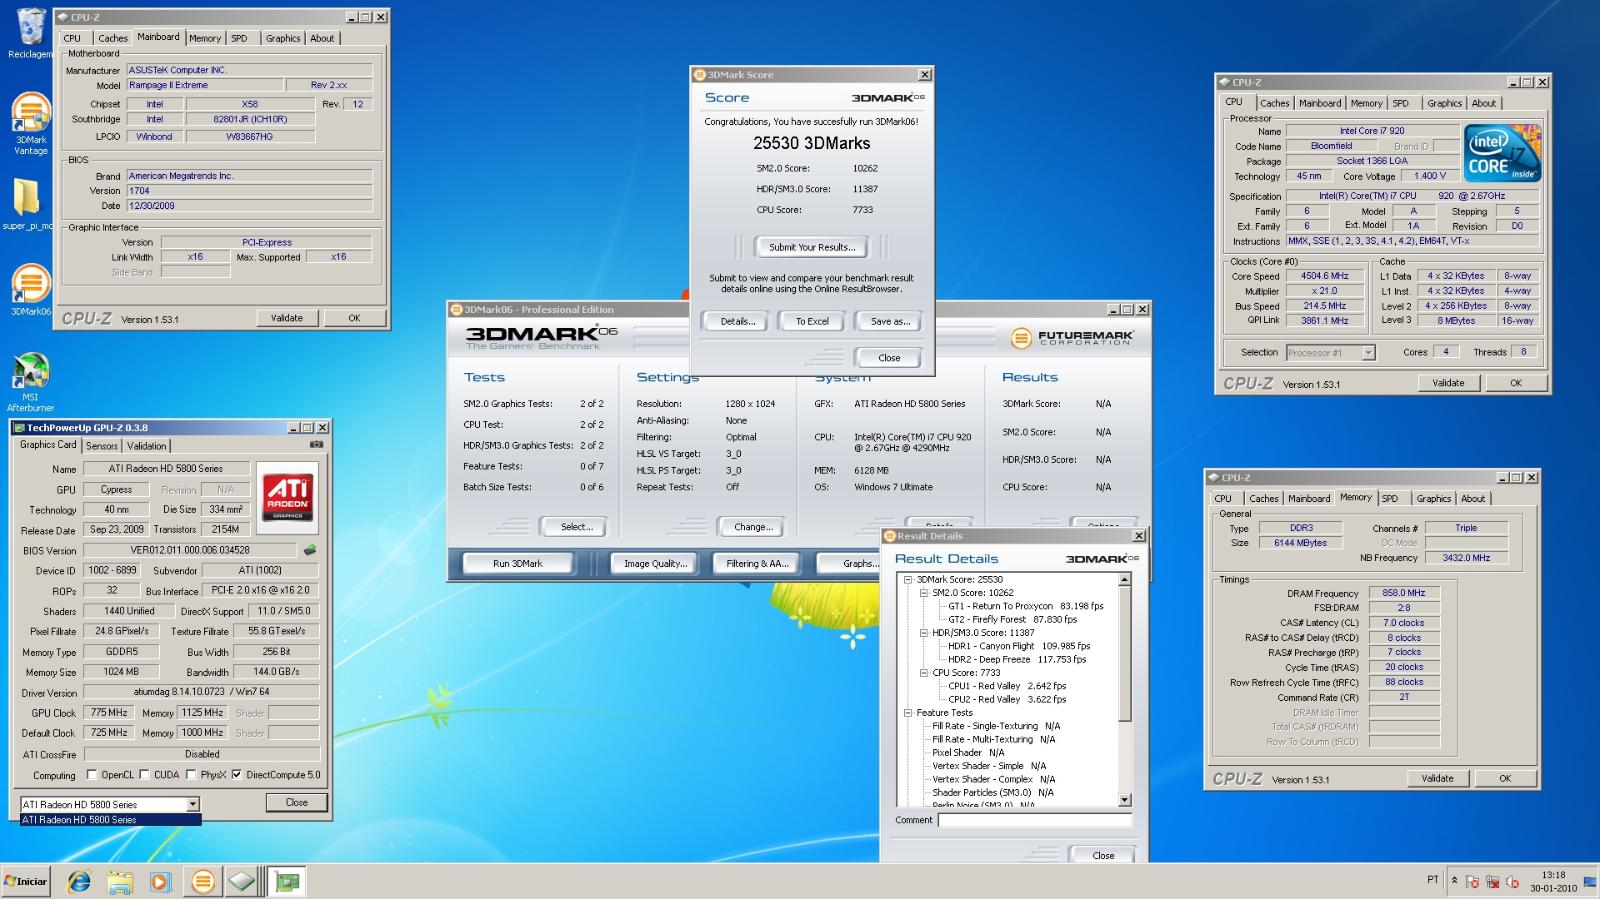Click the GPU-Z screenshot camera icon

tap(316, 444)
